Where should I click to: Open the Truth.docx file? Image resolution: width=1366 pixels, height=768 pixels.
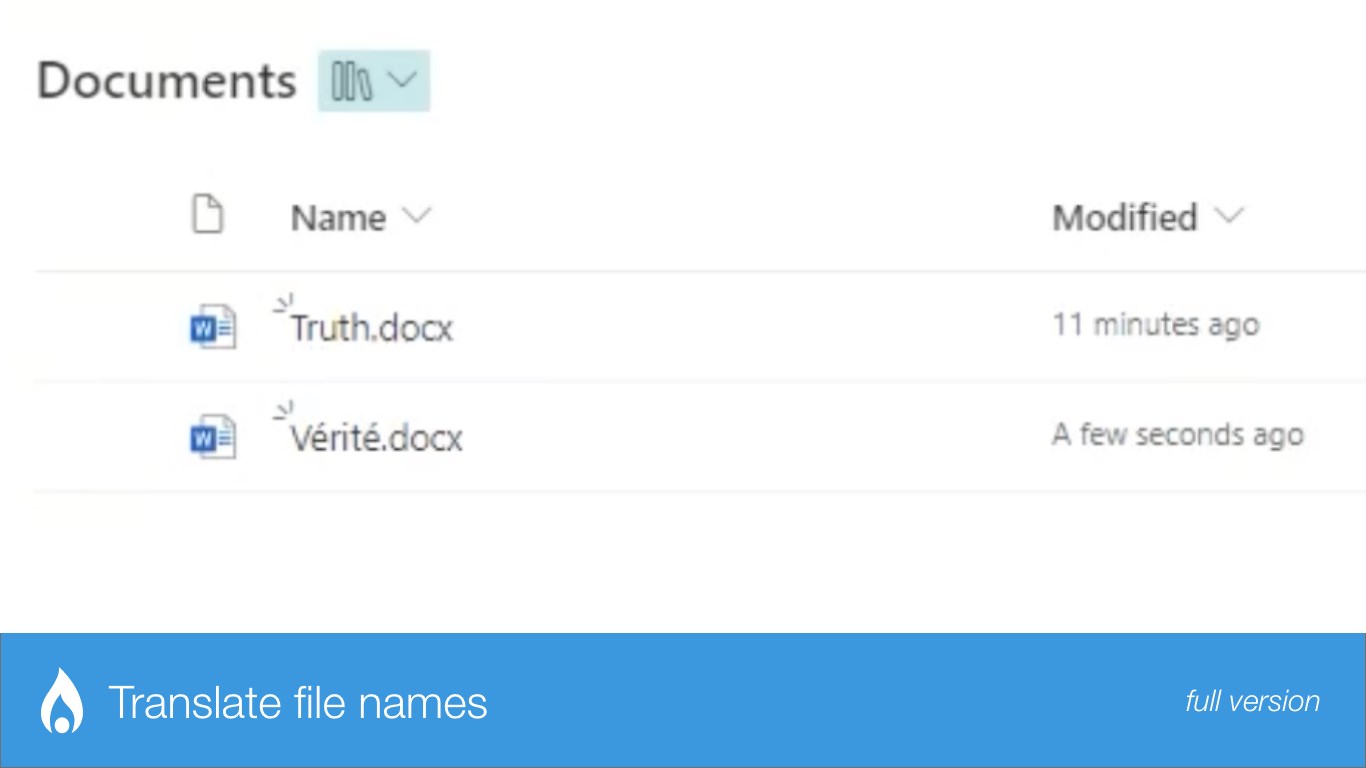(x=372, y=328)
